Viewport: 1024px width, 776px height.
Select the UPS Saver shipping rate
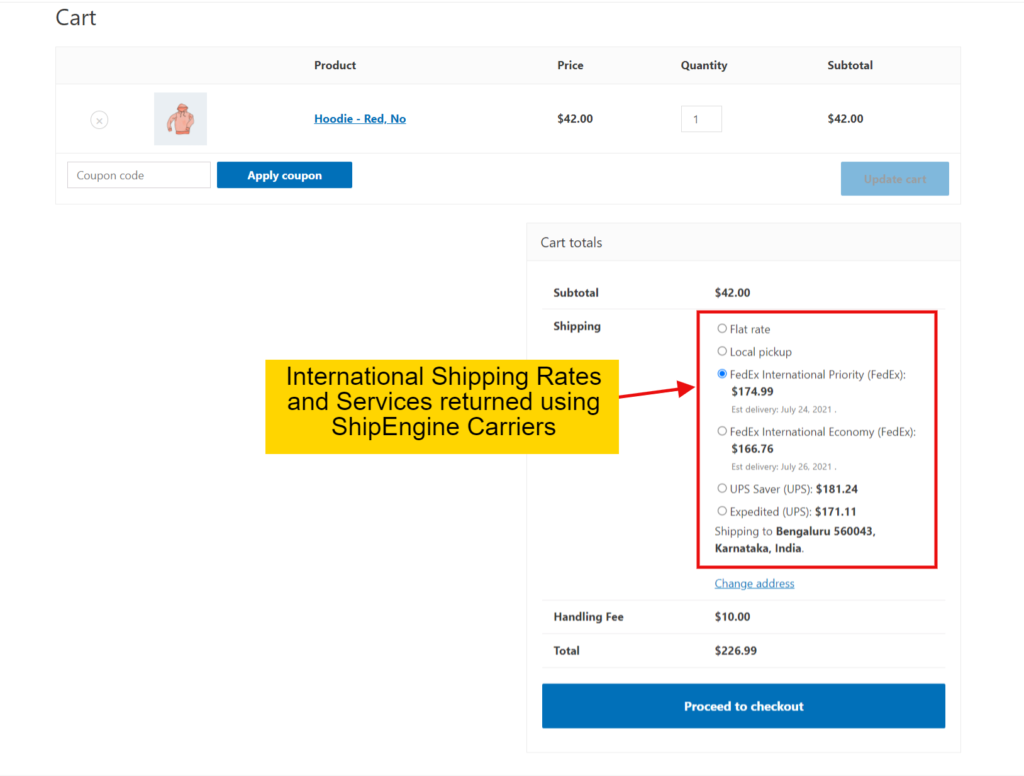click(x=722, y=488)
